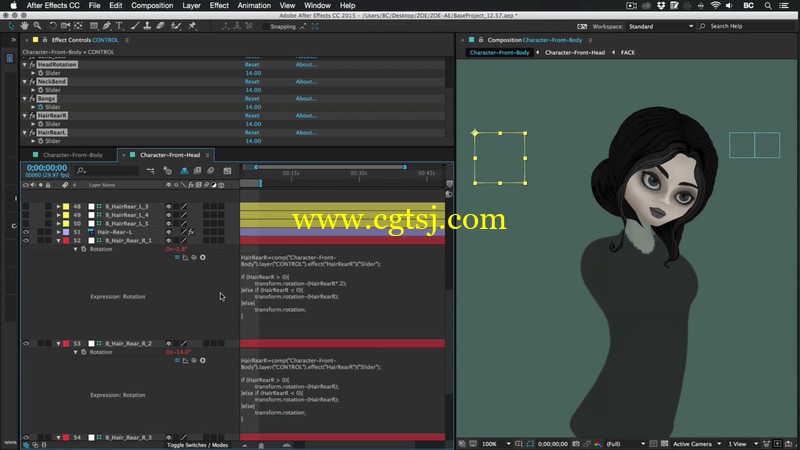
Task: Select the Hand tool
Action: pyautogui.click(x=24, y=26)
